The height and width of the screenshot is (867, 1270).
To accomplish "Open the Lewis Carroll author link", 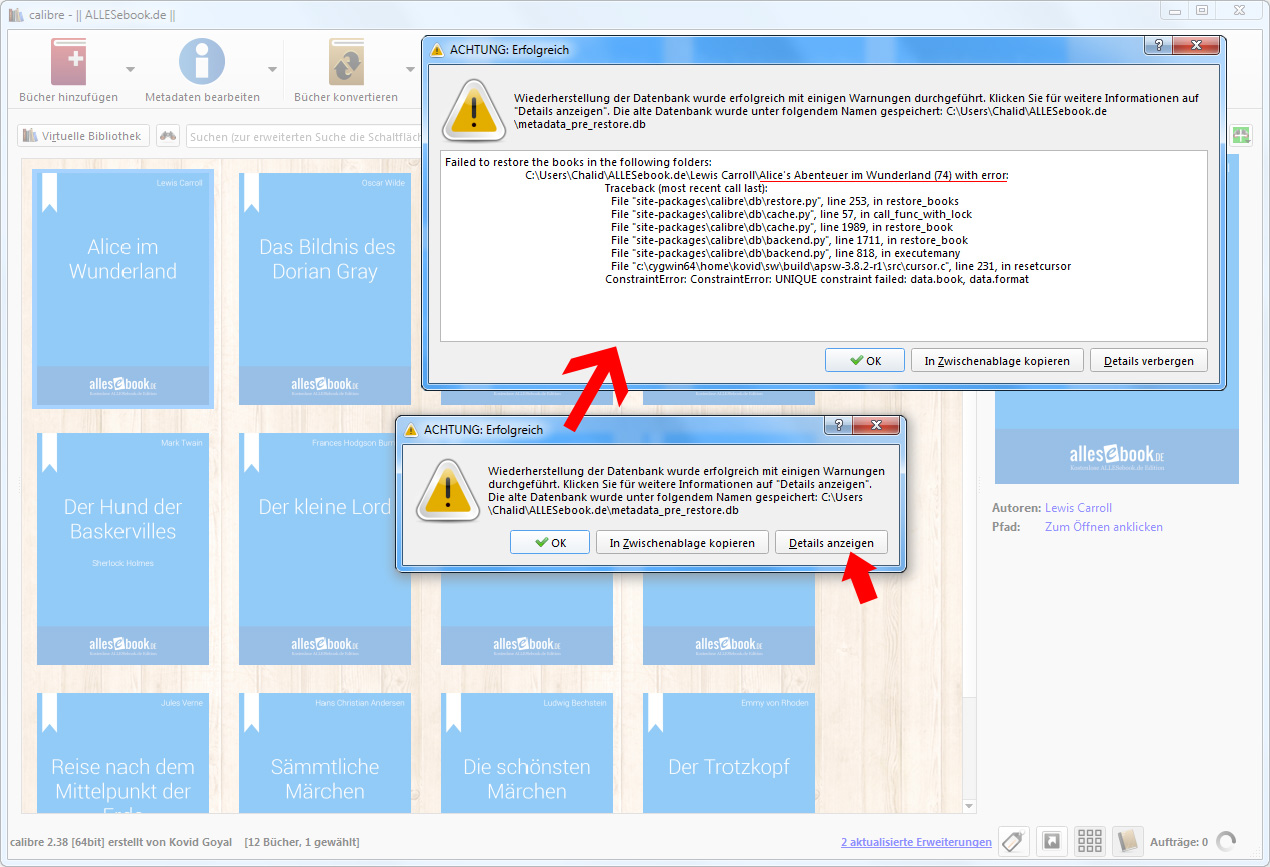I will [1078, 508].
